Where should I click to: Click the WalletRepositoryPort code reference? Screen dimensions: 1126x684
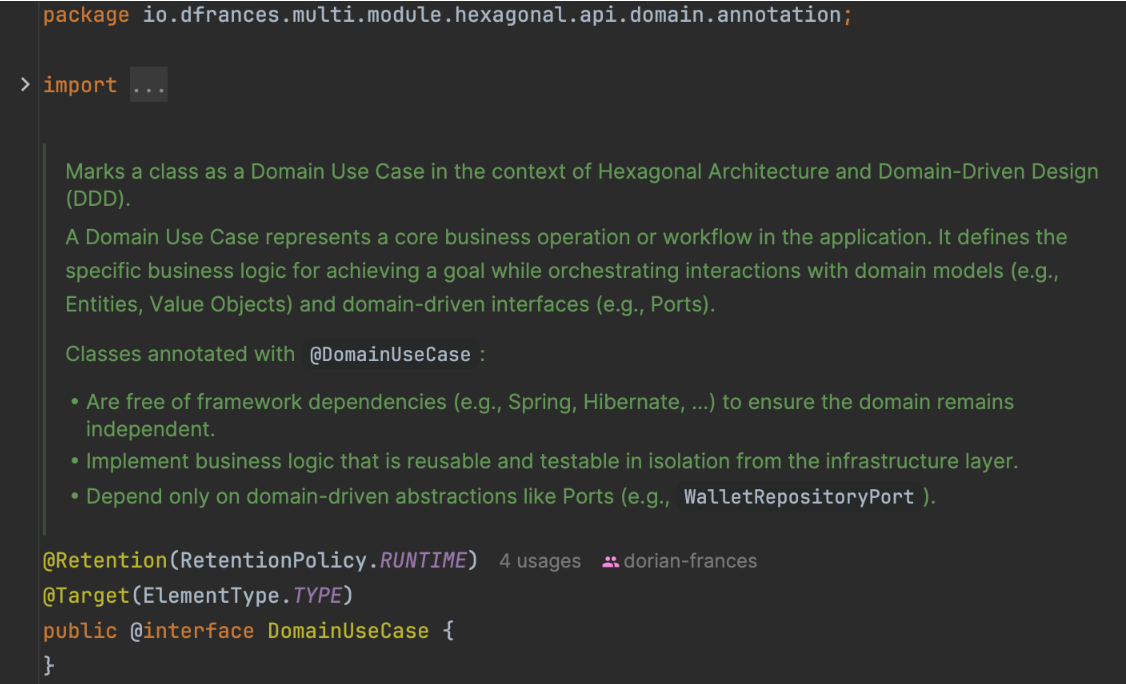799,496
